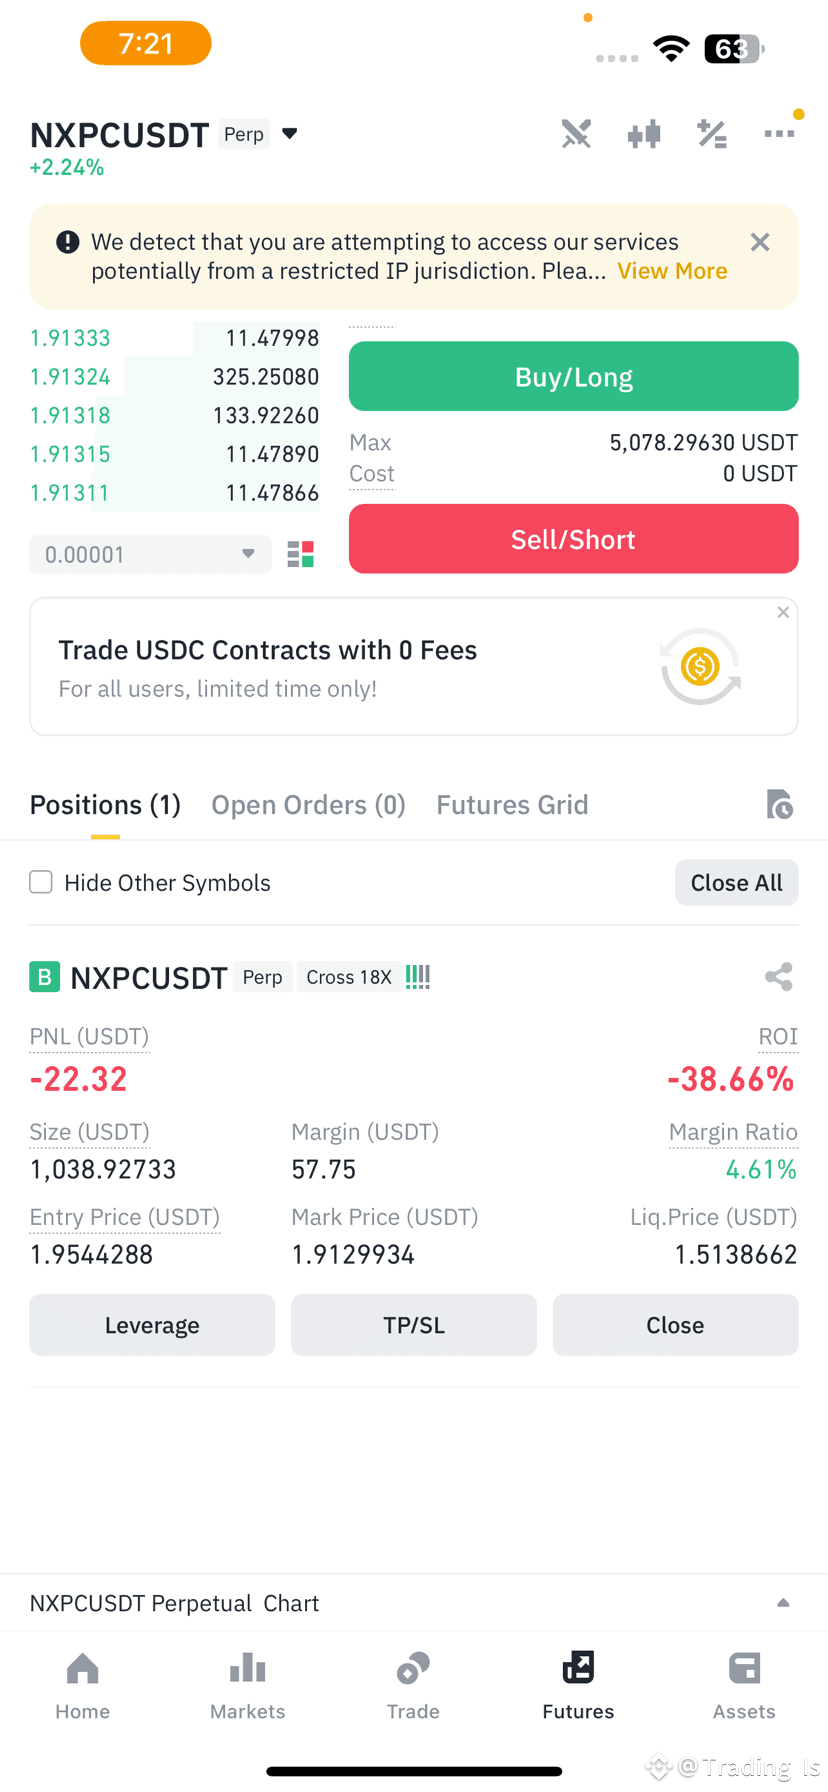
Task: Tap the Close All positions button
Action: pos(737,882)
